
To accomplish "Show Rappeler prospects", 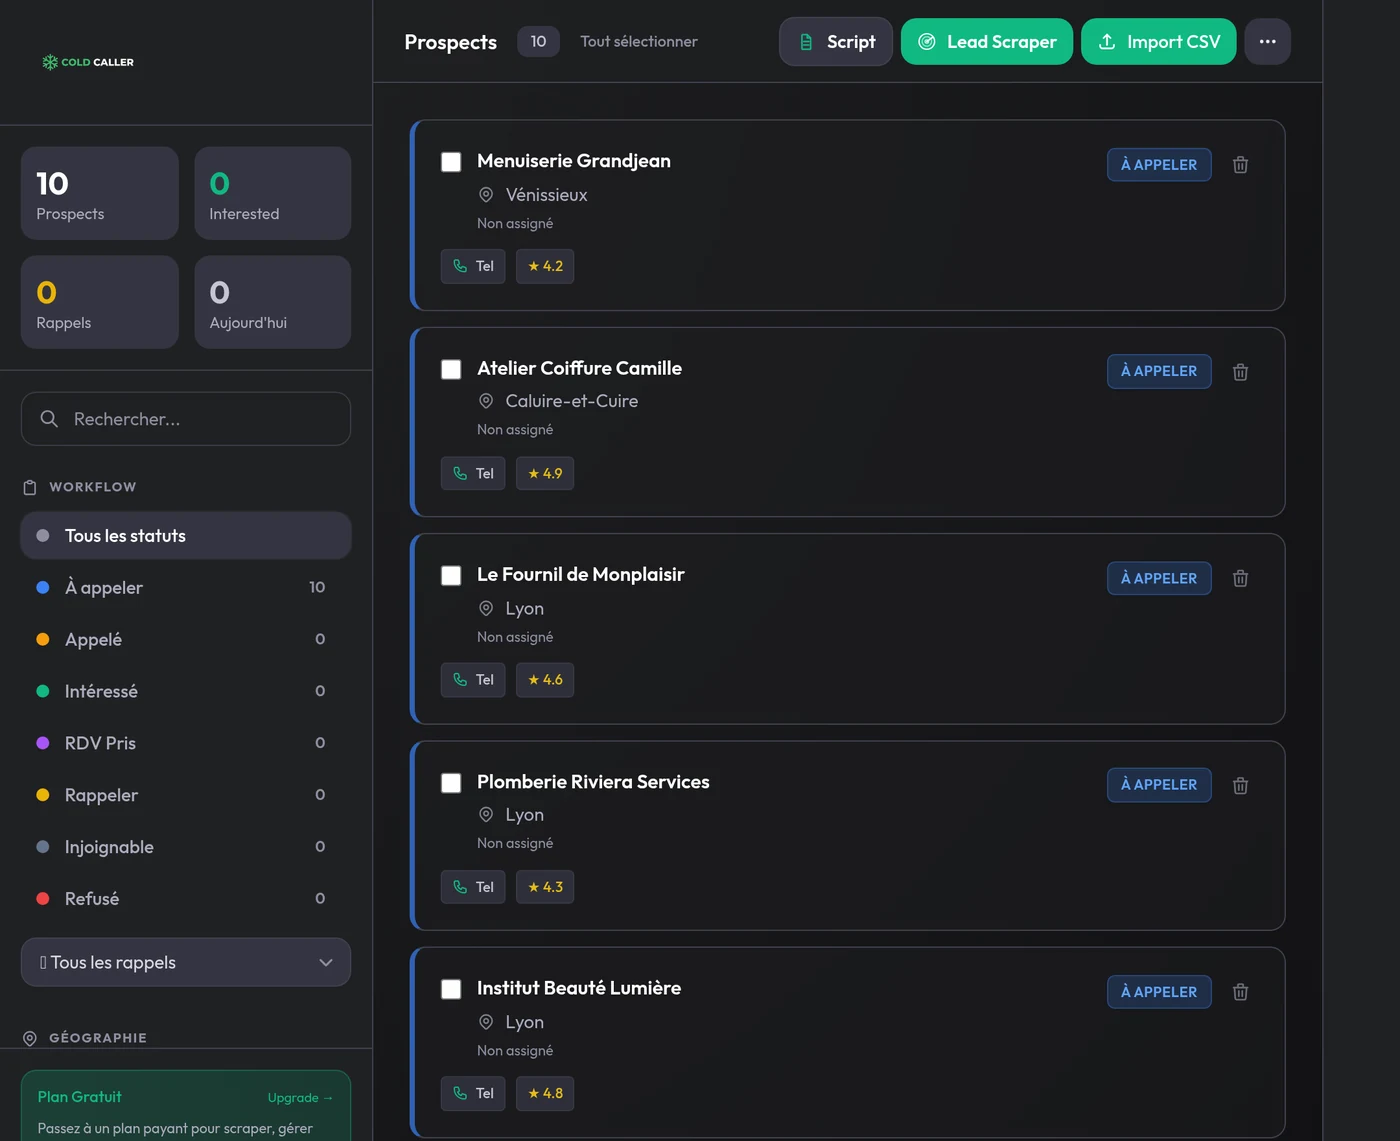I will (x=186, y=795).
